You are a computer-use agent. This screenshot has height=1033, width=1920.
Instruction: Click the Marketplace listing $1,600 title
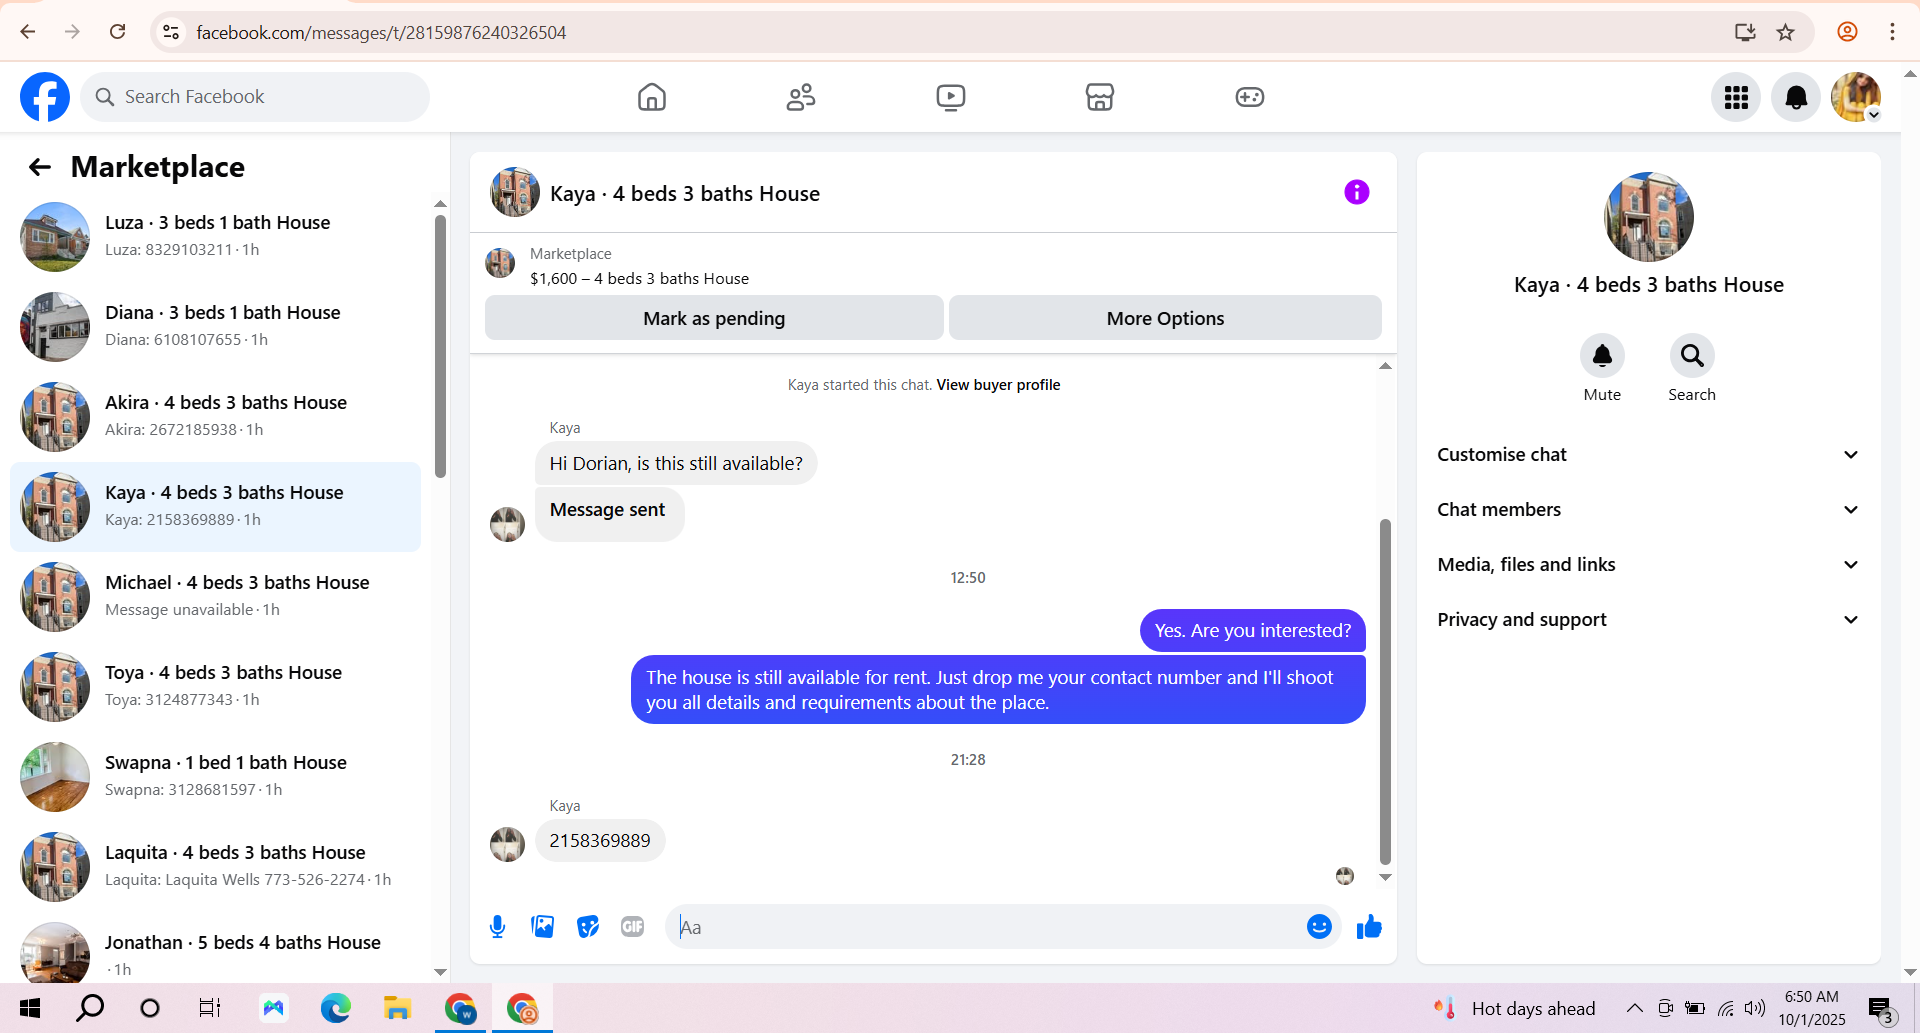pos(639,279)
